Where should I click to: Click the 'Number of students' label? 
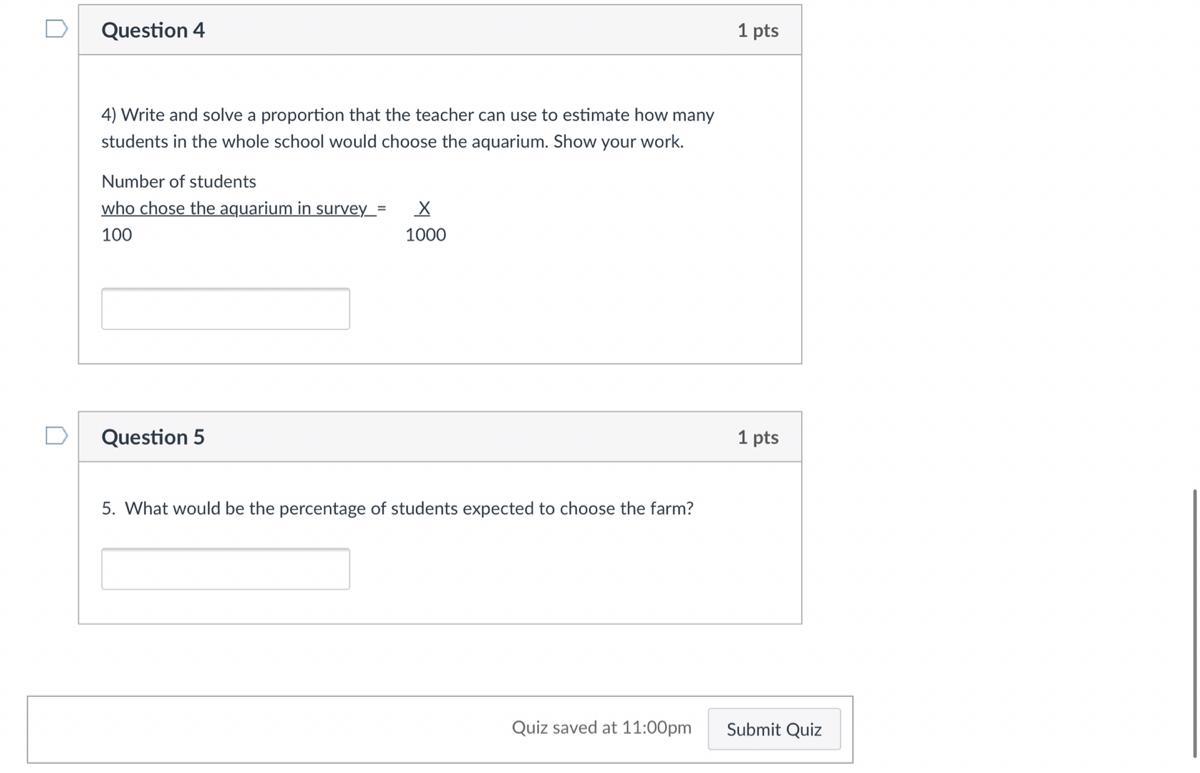pos(179,181)
